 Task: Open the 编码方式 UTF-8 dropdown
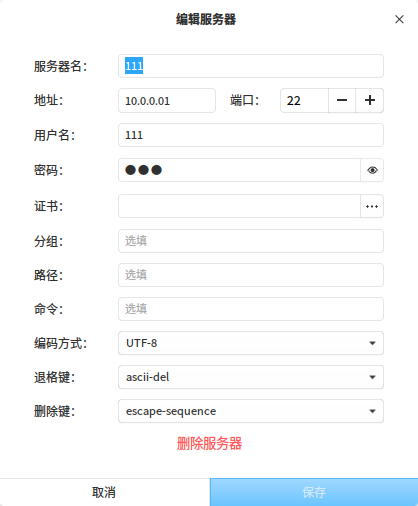click(x=251, y=343)
